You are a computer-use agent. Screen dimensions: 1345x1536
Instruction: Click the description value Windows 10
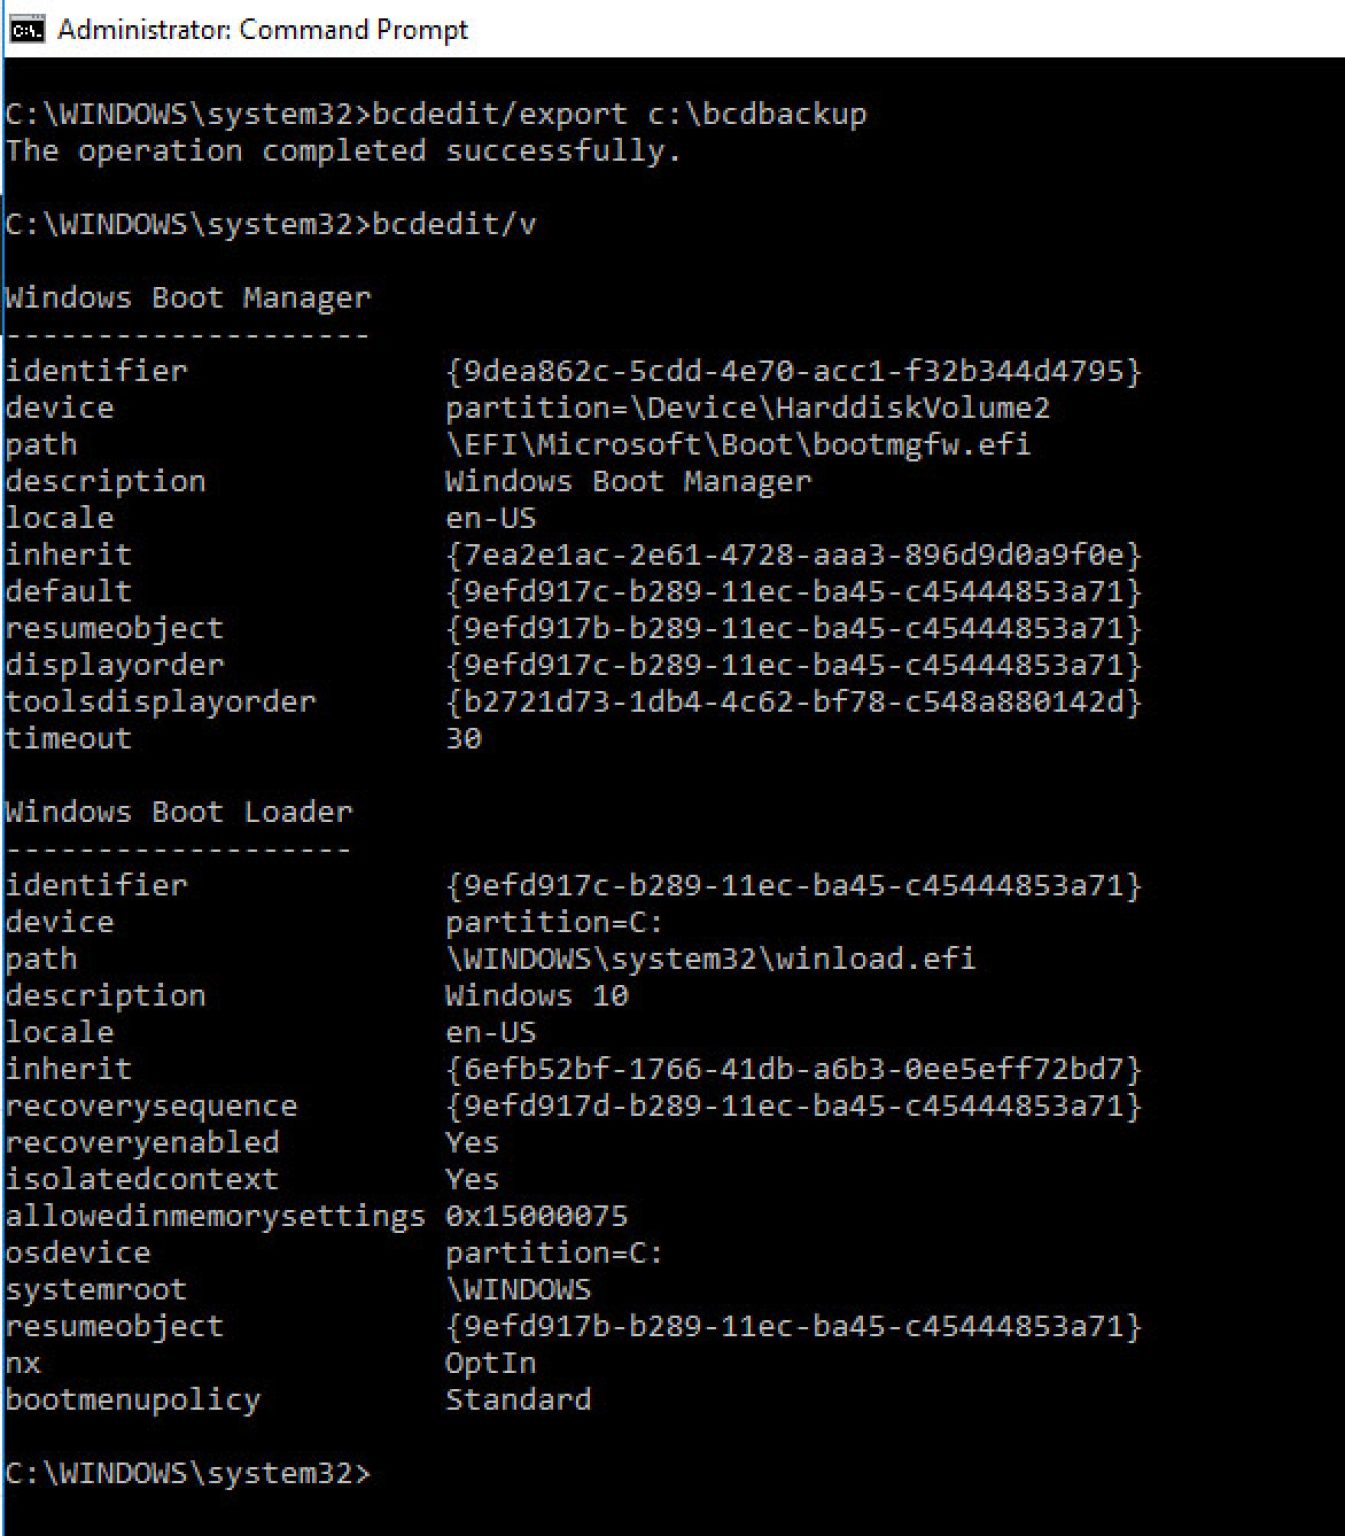point(536,995)
